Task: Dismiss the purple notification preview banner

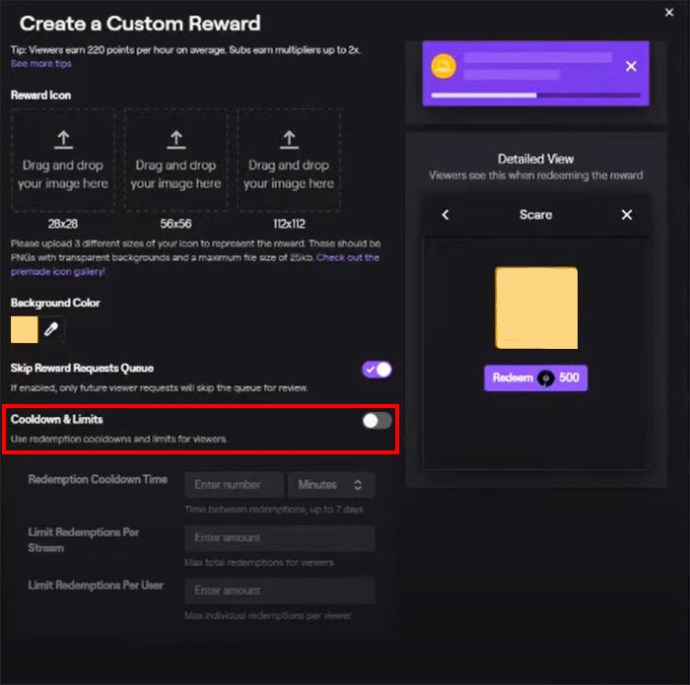Action: click(631, 66)
